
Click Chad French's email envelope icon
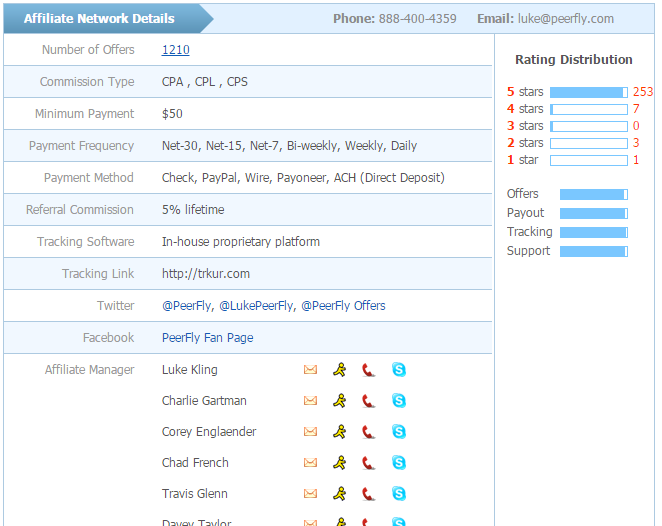[x=310, y=463]
